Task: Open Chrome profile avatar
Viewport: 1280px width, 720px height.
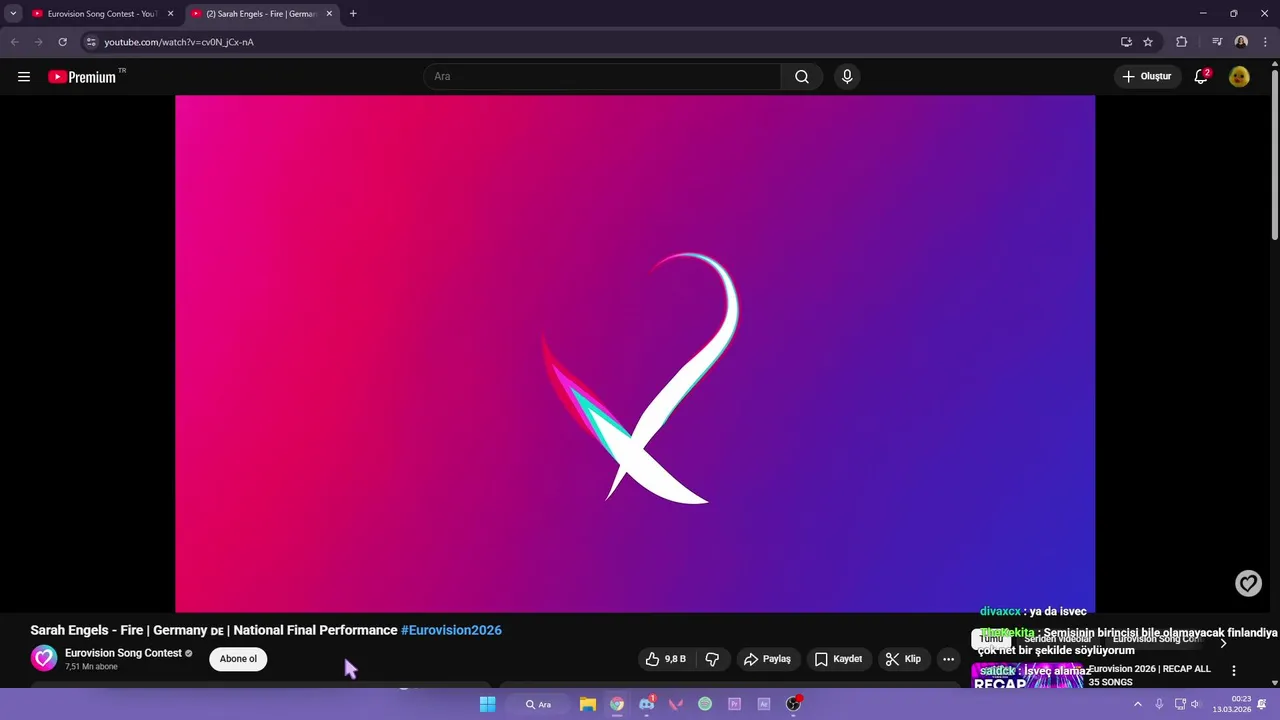Action: point(1241,42)
